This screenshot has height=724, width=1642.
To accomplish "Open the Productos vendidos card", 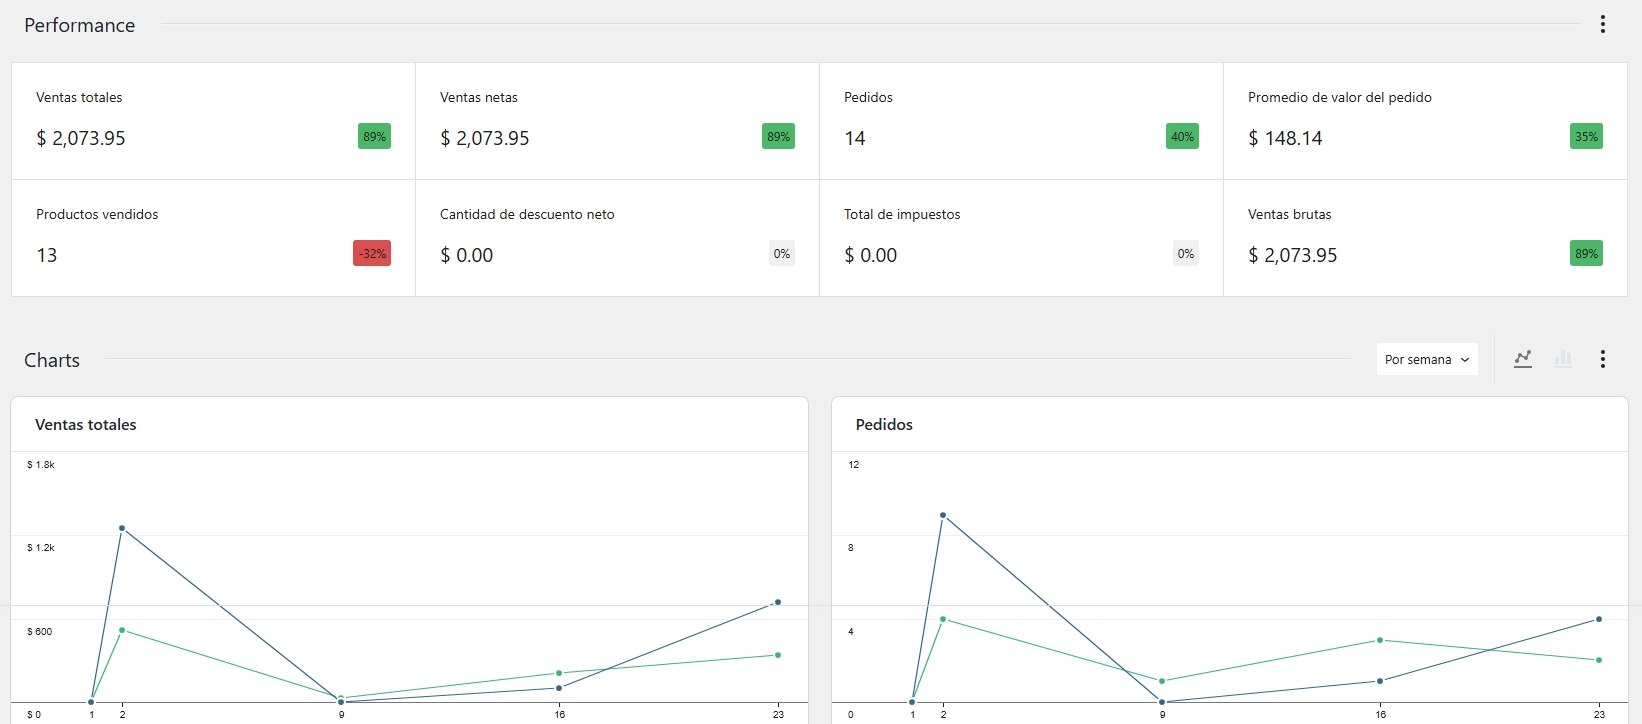I will 213,238.
